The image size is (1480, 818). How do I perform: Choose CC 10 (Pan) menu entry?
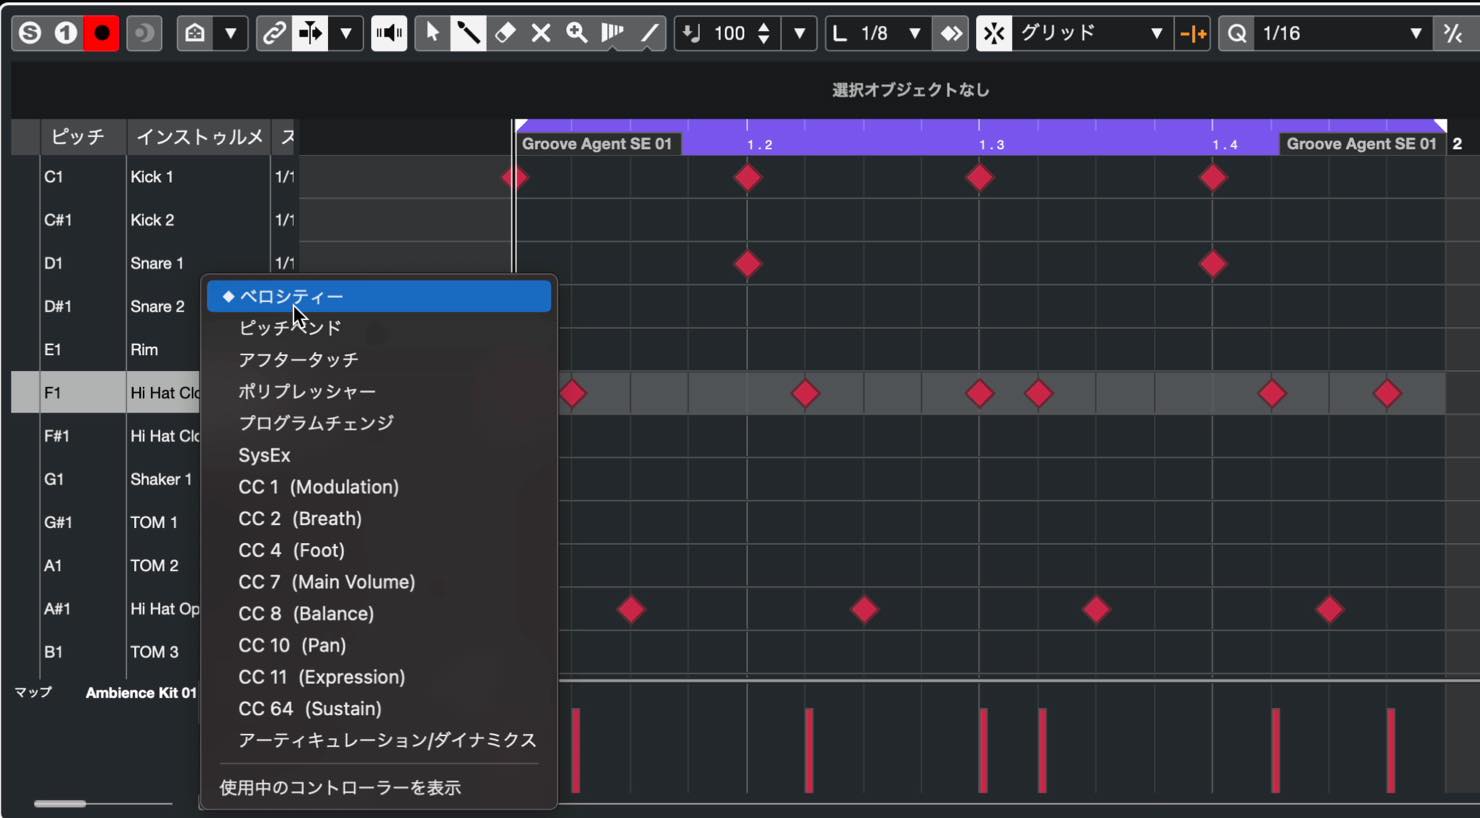click(379, 645)
